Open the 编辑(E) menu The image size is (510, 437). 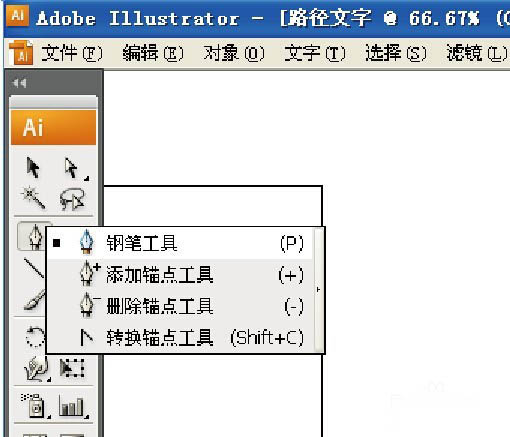coord(153,53)
